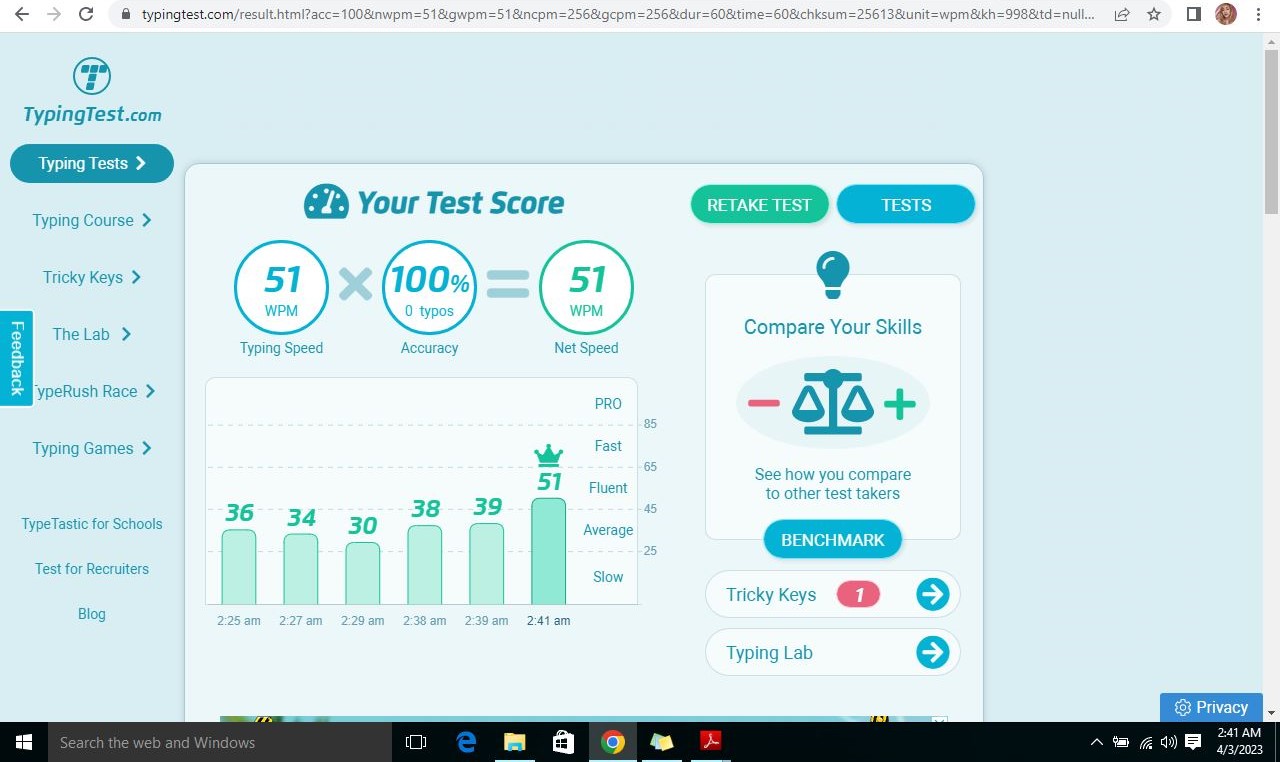Open the Action Center notifications icon
The width and height of the screenshot is (1280, 762).
click(1192, 742)
